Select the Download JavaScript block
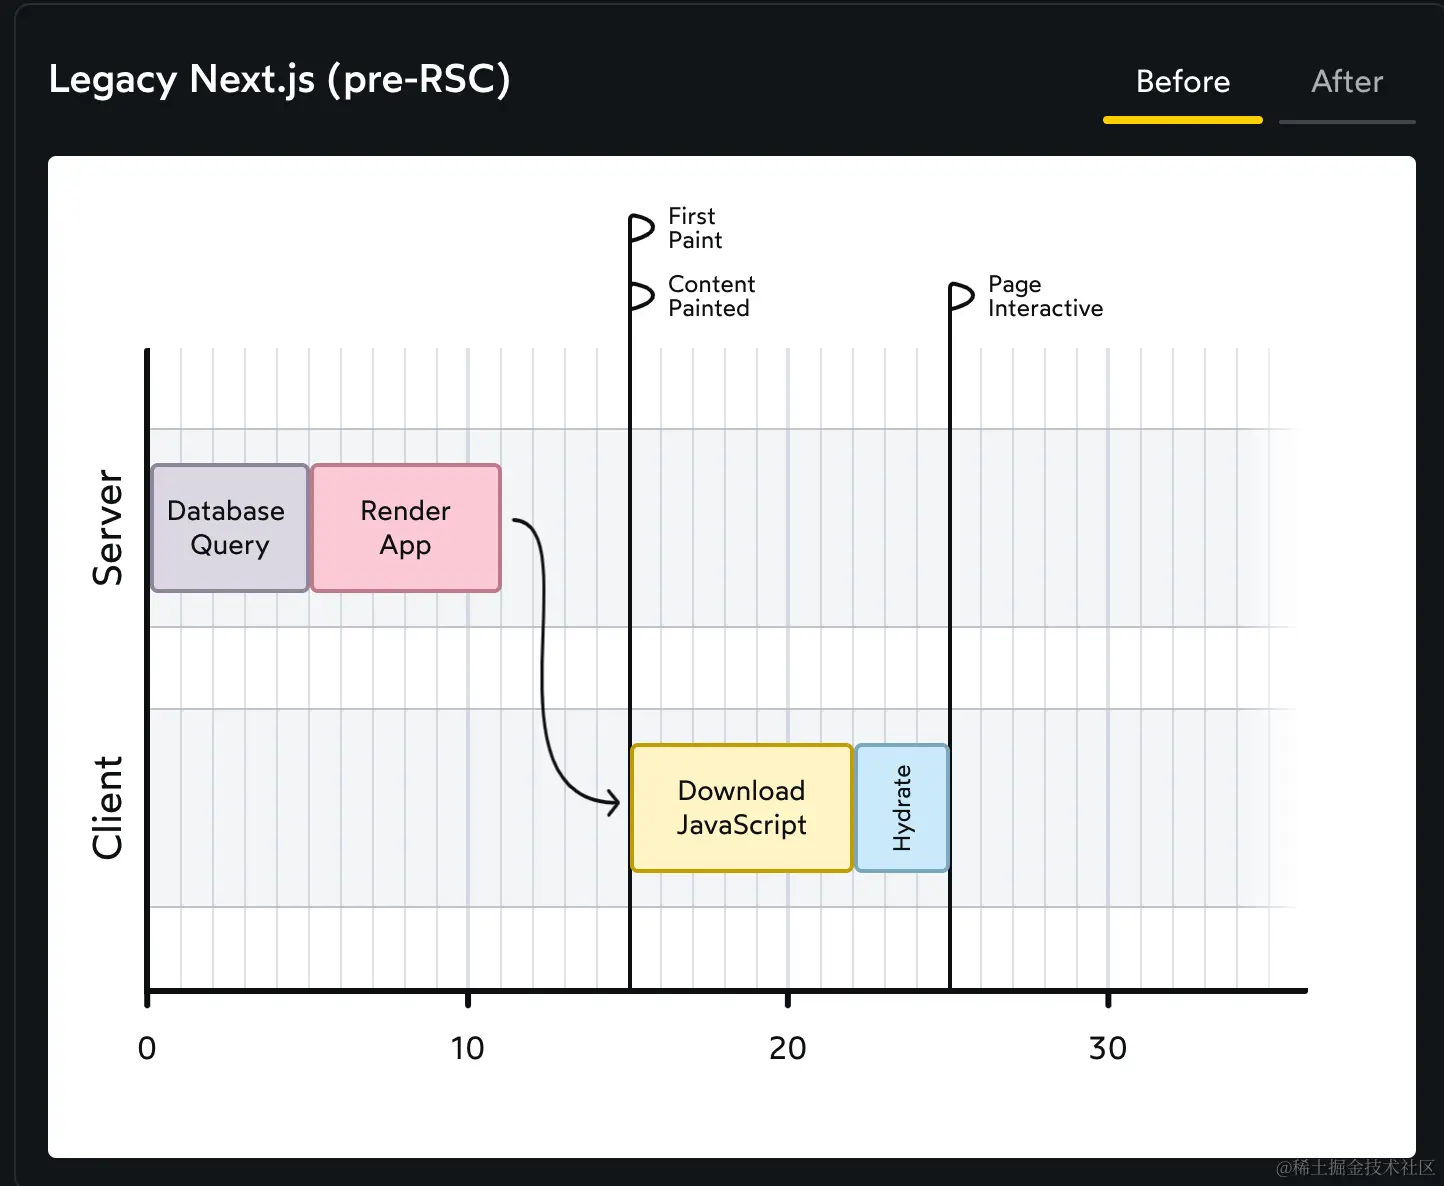Image resolution: width=1444 pixels, height=1186 pixels. (x=741, y=808)
